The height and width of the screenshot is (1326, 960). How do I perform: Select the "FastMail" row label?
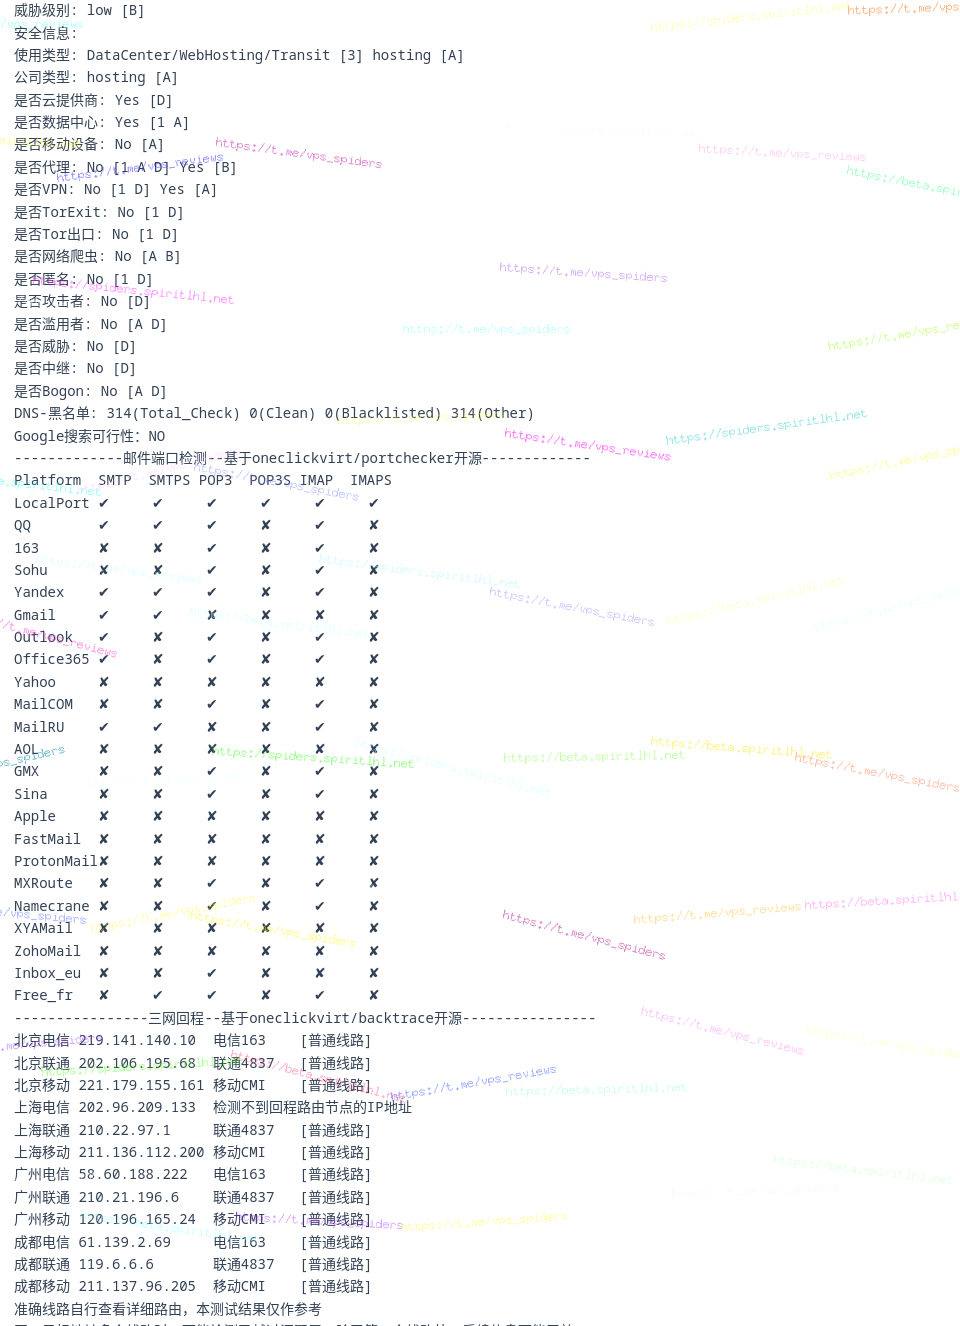(x=48, y=839)
